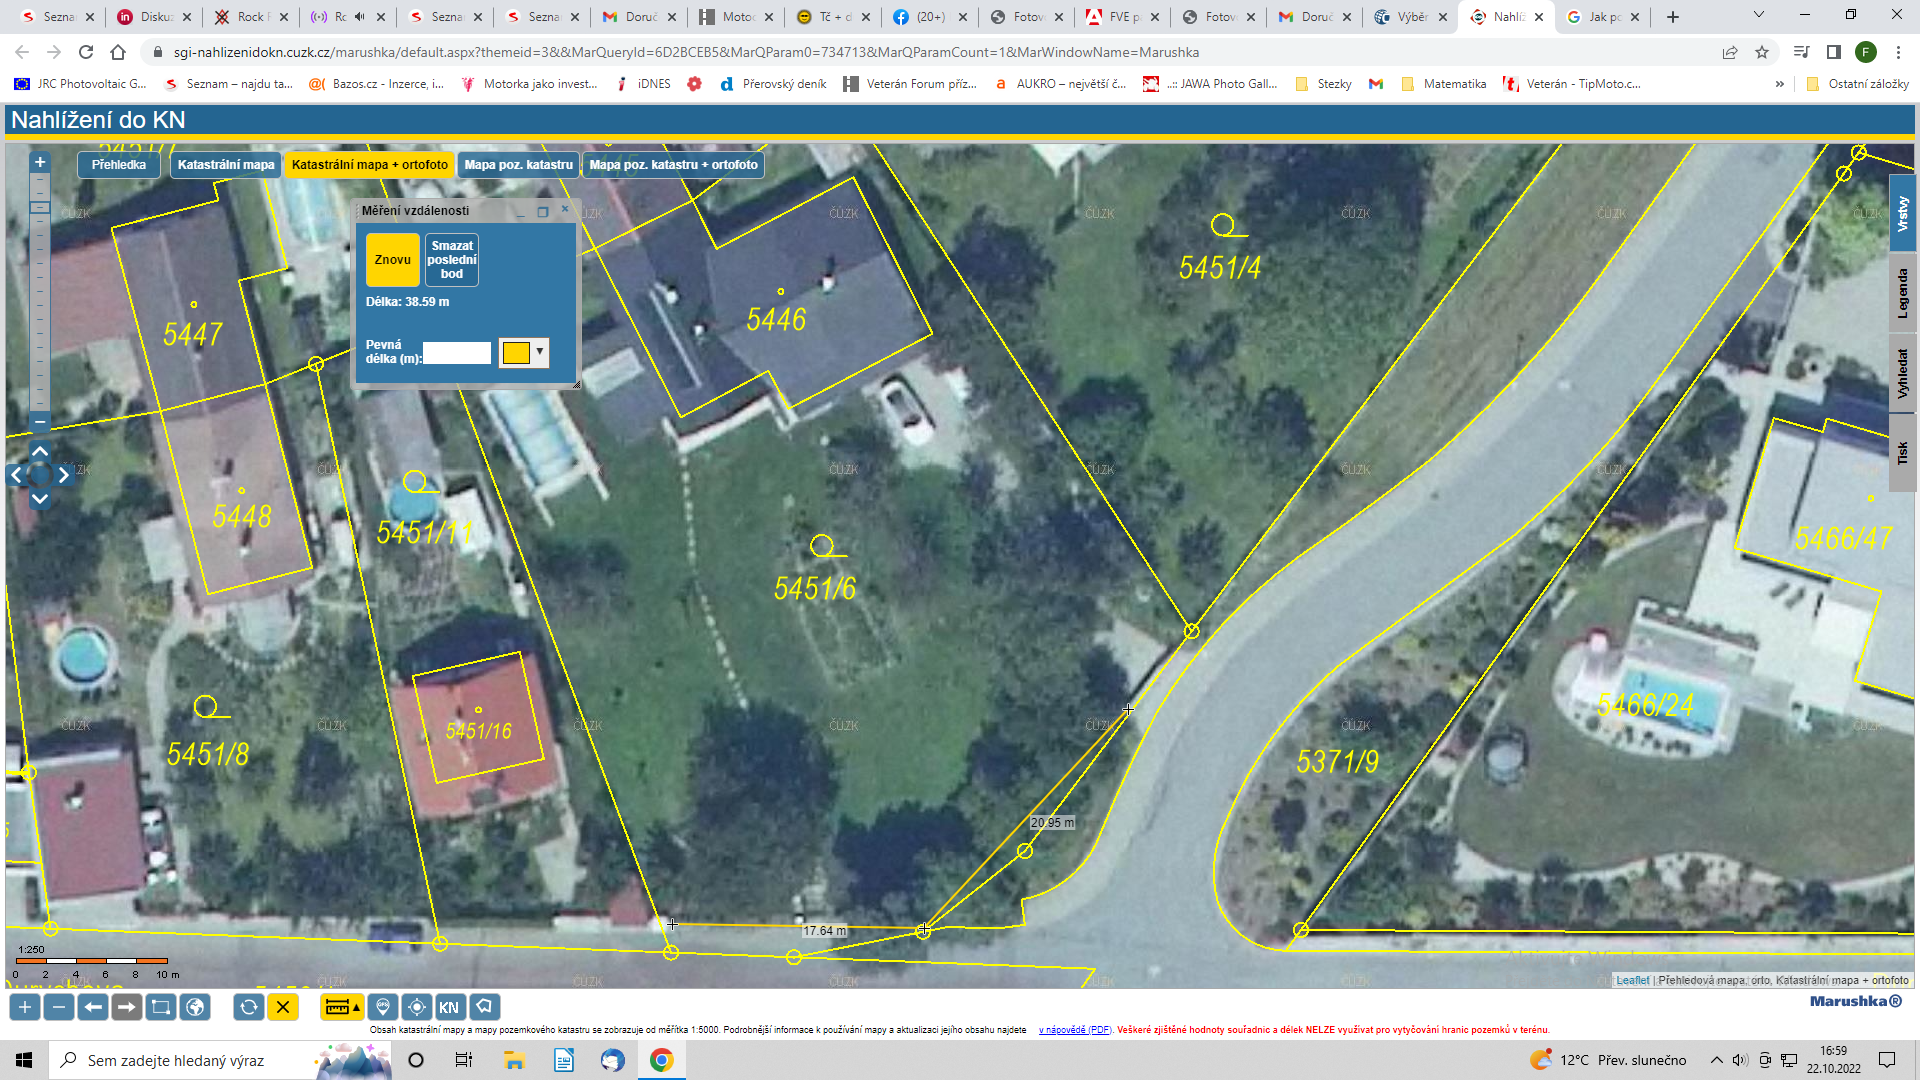Click the refresh map icon
Screen dimensions: 1920x1080
[x=249, y=1007]
